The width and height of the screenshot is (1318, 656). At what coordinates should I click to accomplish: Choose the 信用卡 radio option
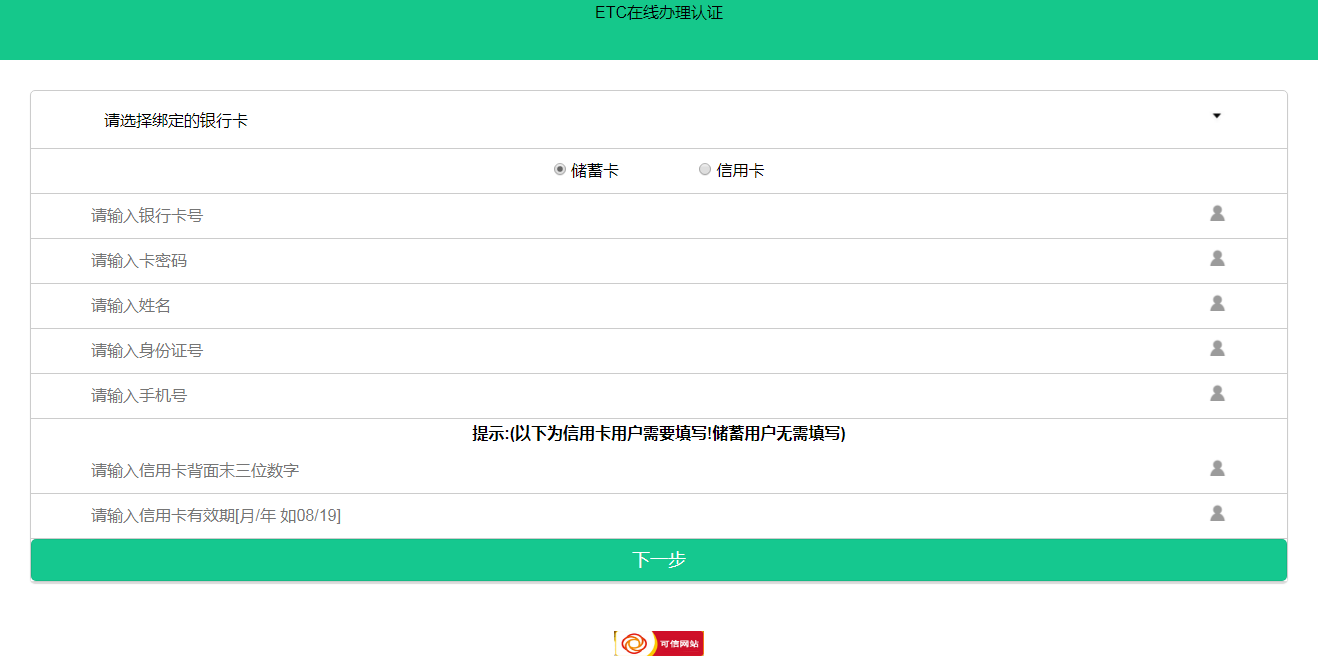(x=705, y=170)
